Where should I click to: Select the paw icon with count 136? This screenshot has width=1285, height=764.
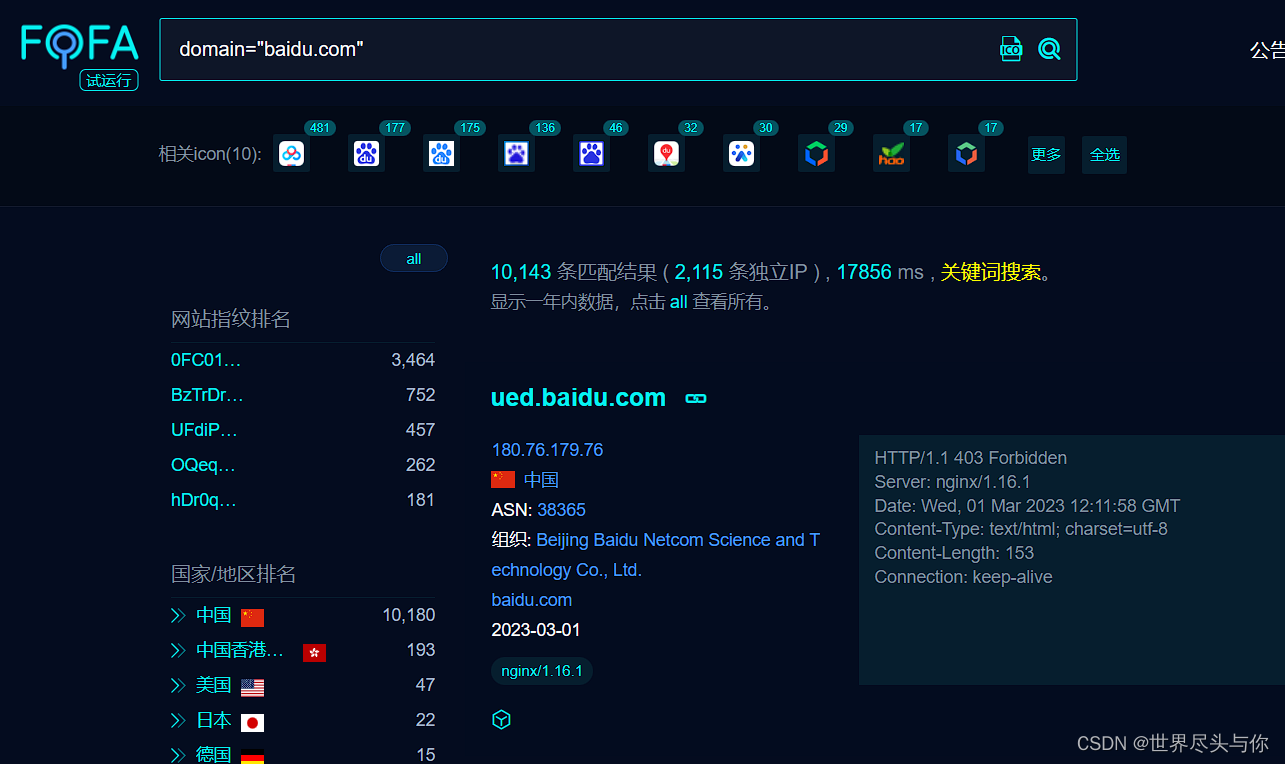point(516,154)
